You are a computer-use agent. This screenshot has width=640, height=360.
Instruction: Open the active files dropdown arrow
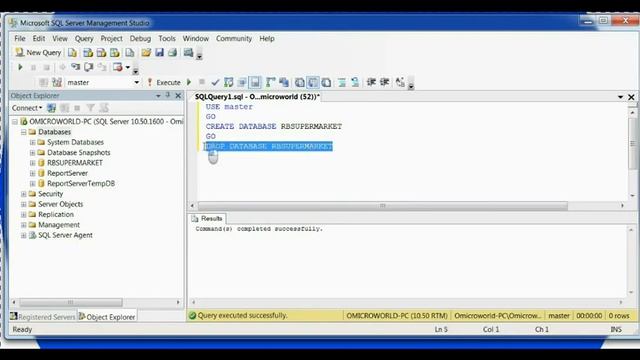point(620,97)
